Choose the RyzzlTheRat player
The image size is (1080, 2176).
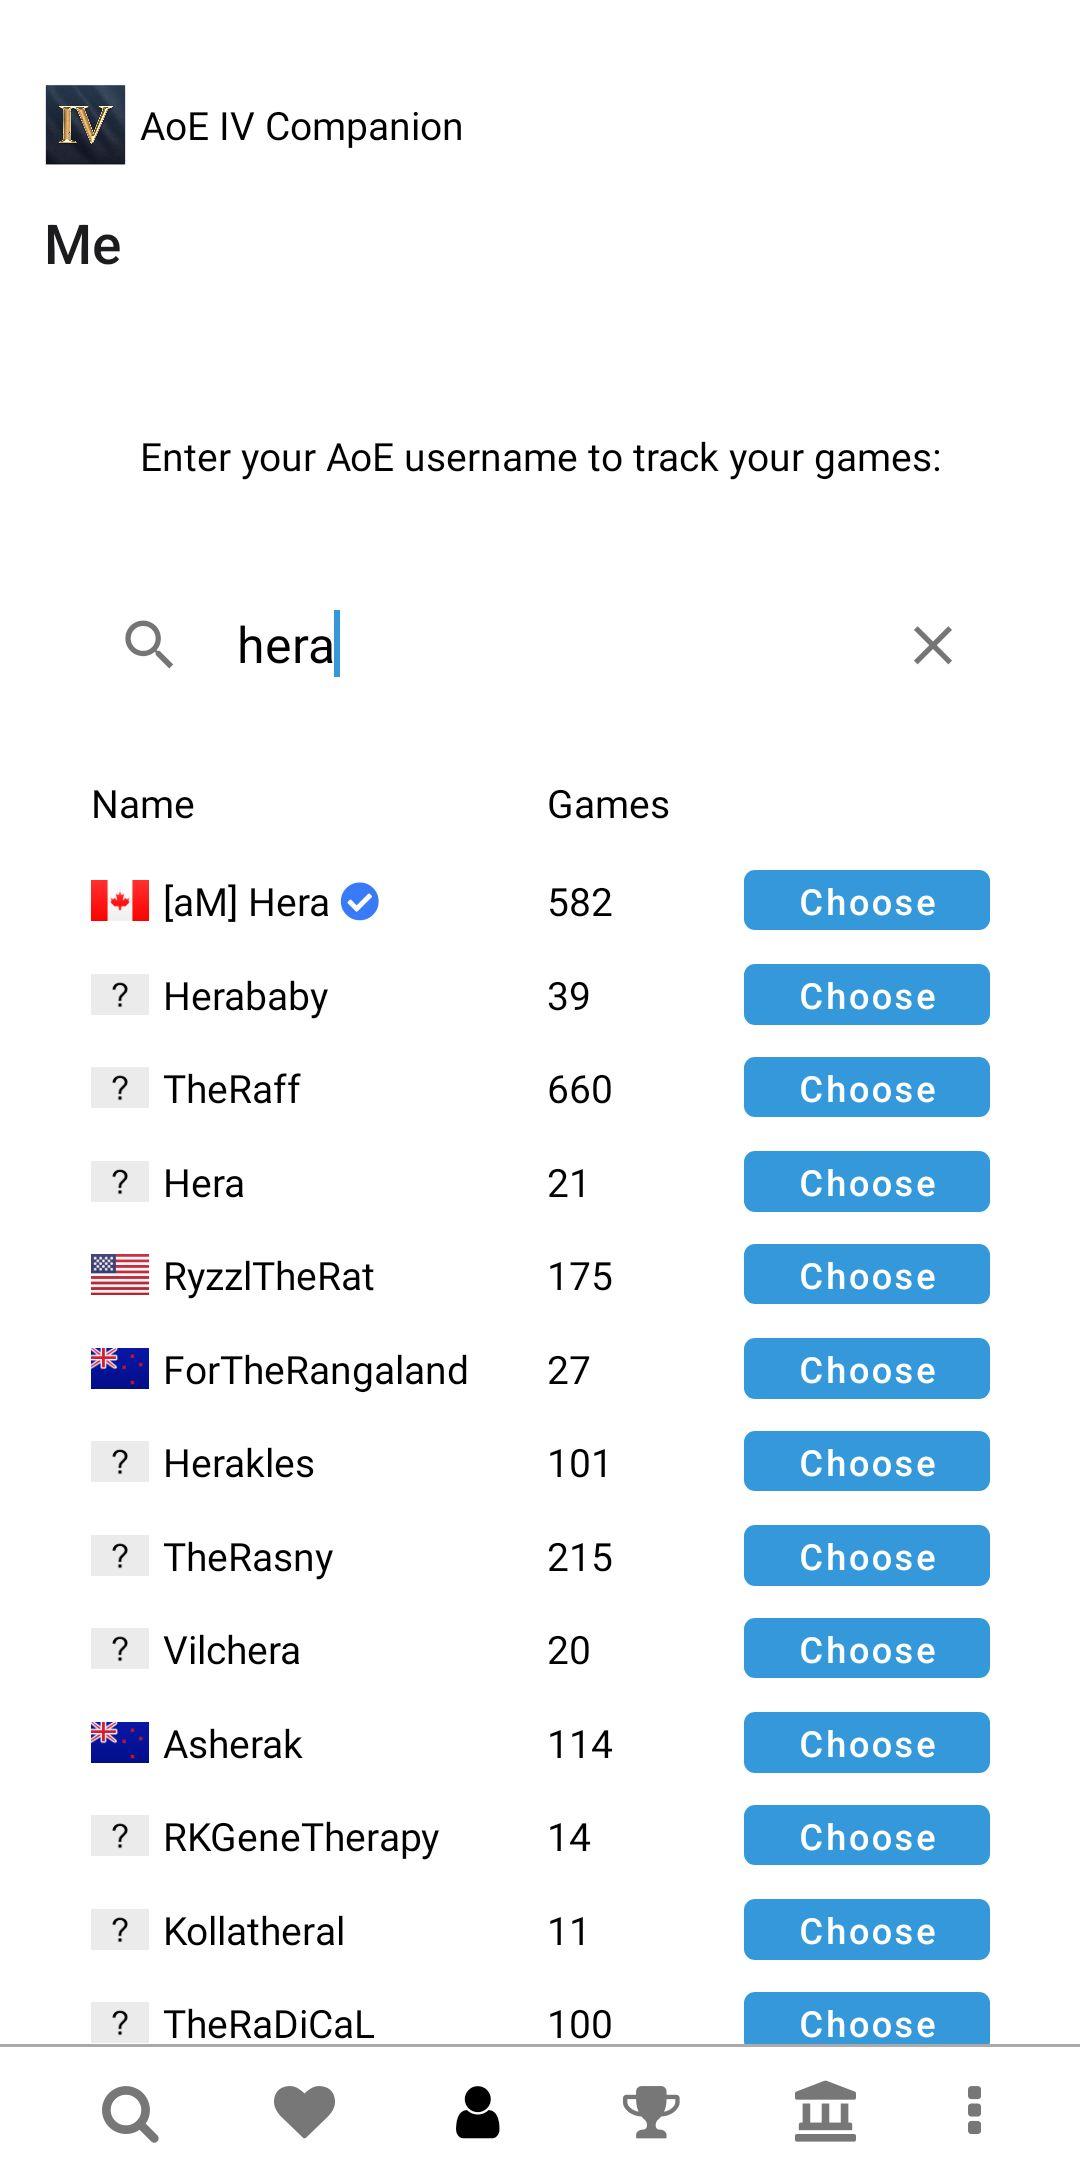click(866, 1275)
